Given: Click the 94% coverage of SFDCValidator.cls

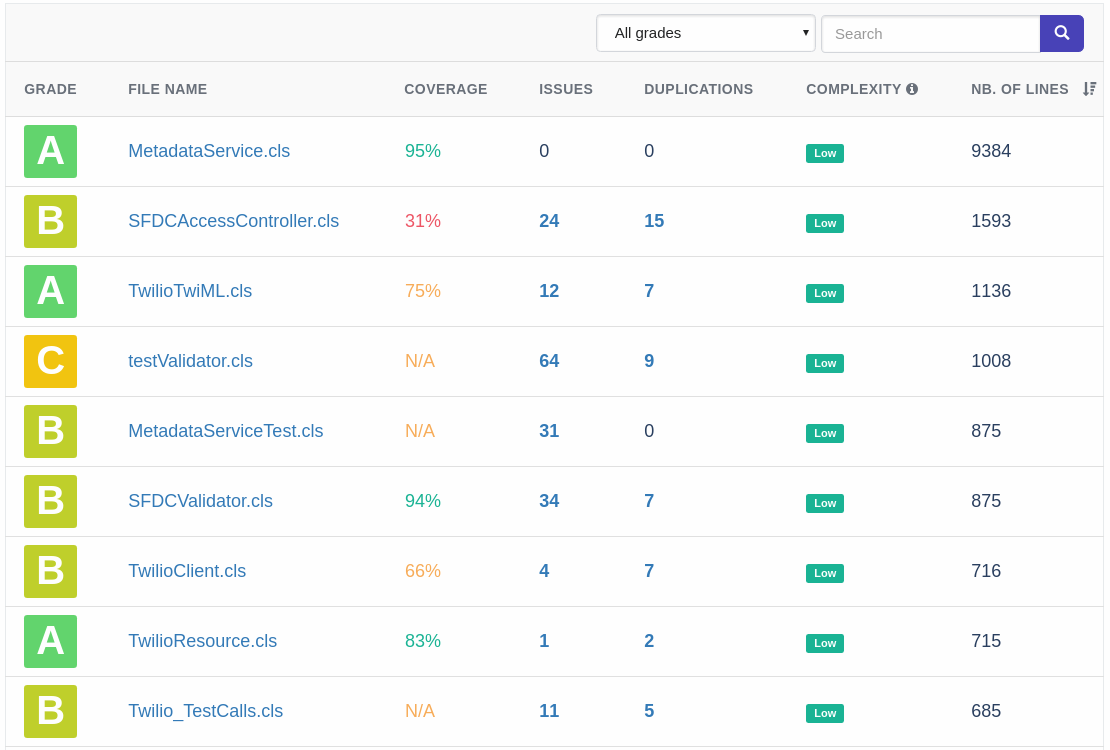Looking at the screenshot, I should [423, 501].
